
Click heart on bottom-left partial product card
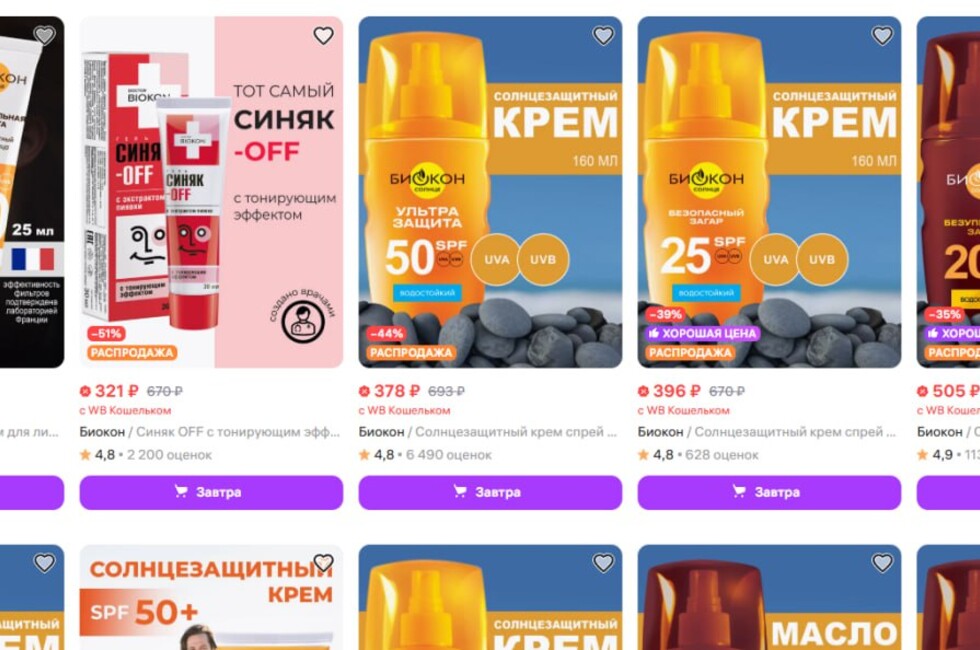pyautogui.click(x=44, y=563)
